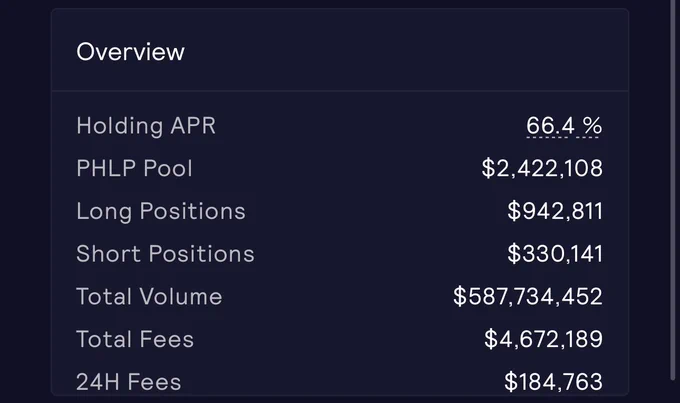Click the Overview panel heading

coord(131,52)
